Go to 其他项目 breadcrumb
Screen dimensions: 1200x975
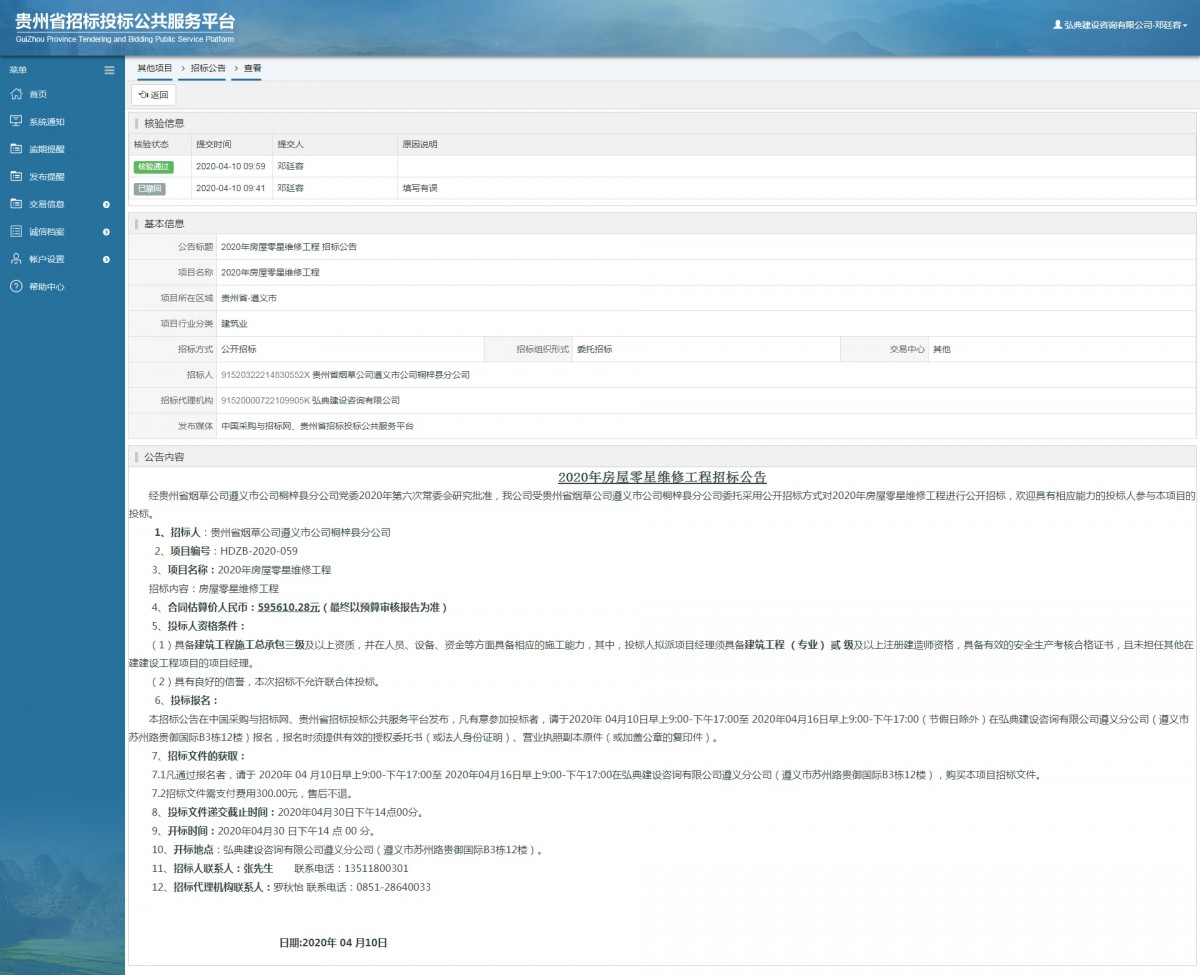click(x=155, y=68)
